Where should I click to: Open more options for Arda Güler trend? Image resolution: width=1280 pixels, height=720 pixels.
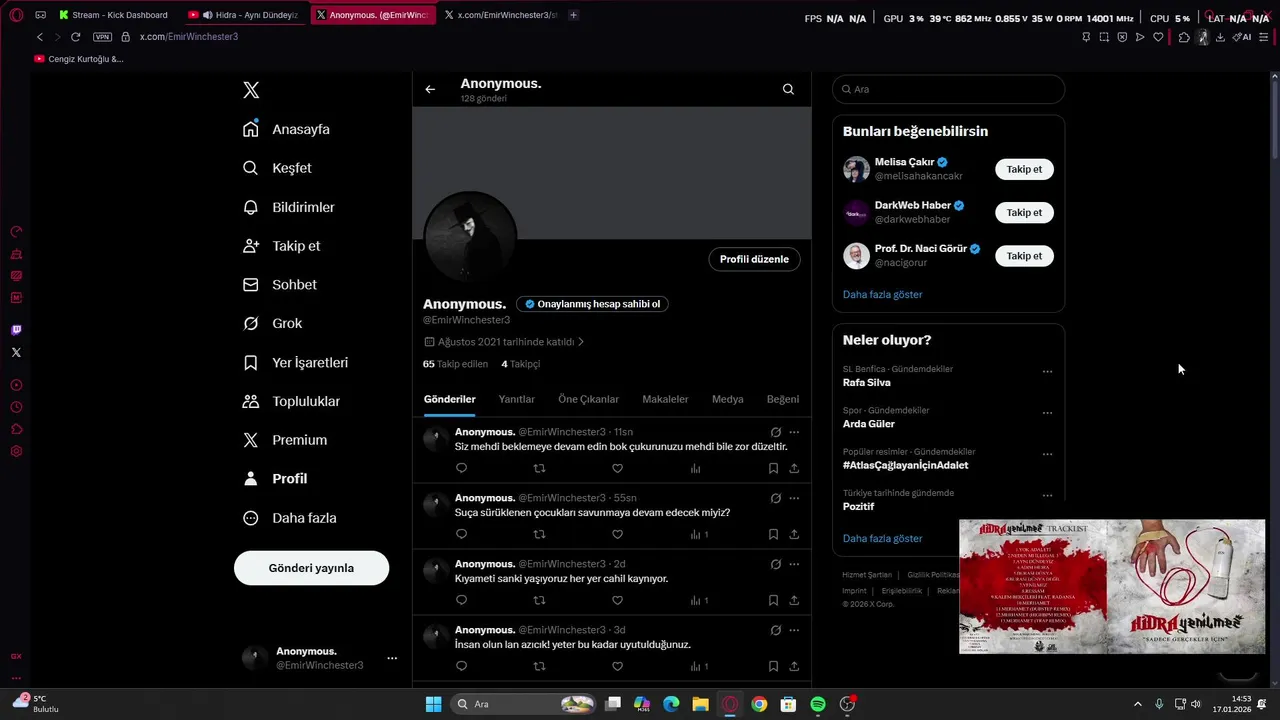click(x=1047, y=412)
